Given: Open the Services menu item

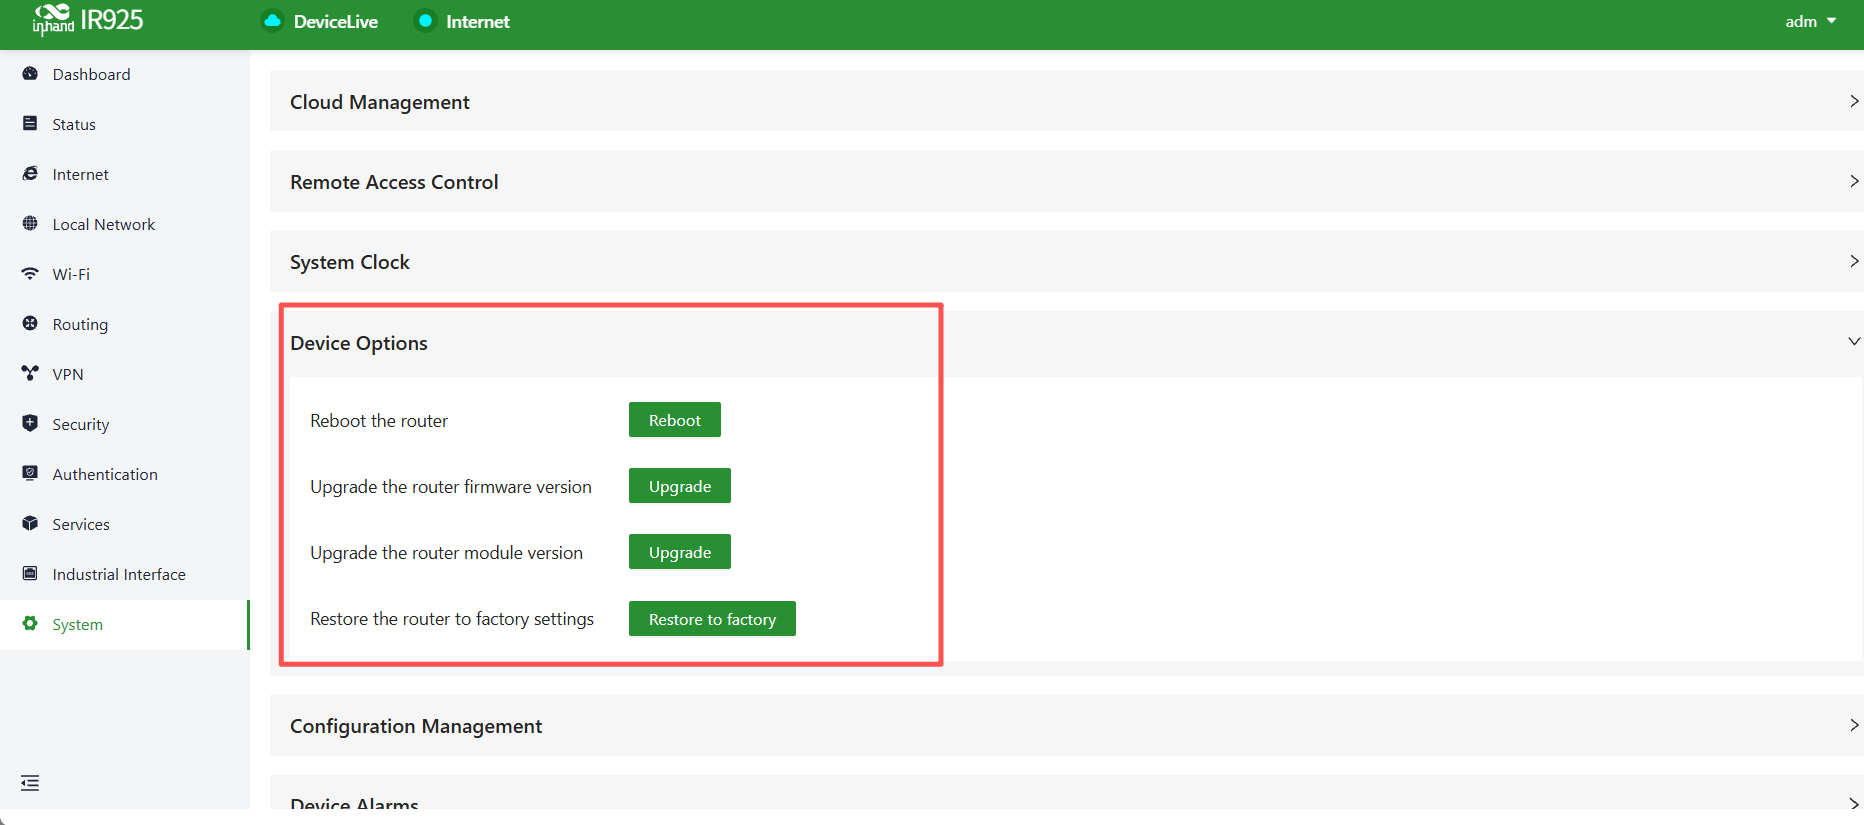Looking at the screenshot, I should (125, 525).
